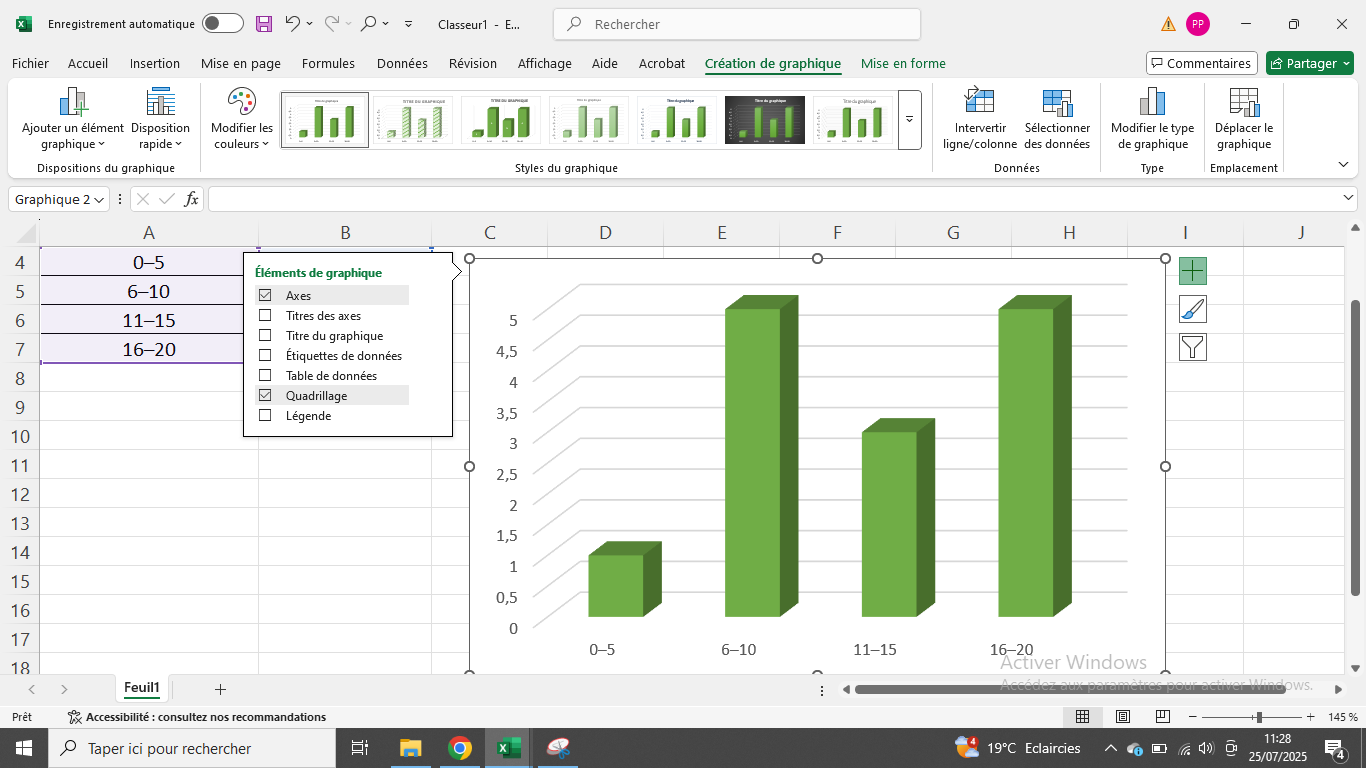Switch to Page Break preview icon
This screenshot has height=768, width=1366.
1163,717
